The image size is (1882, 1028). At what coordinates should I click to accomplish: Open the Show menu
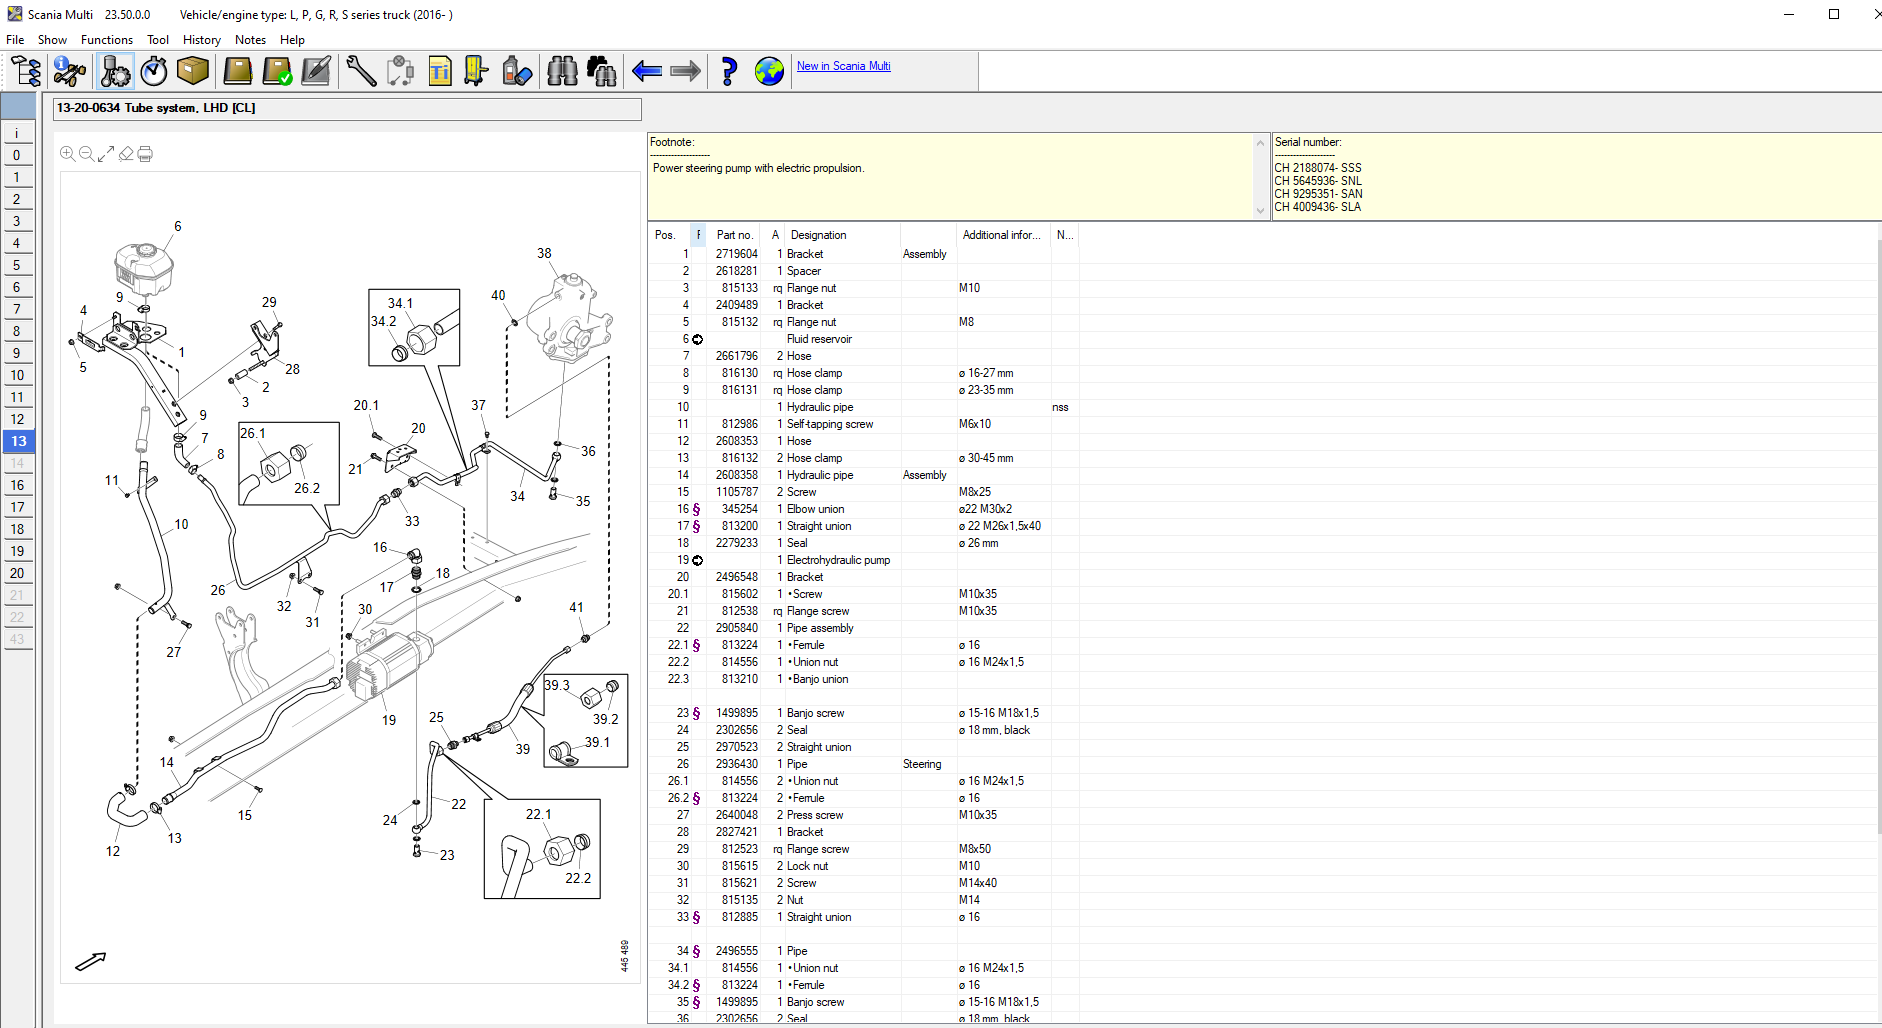click(x=52, y=40)
